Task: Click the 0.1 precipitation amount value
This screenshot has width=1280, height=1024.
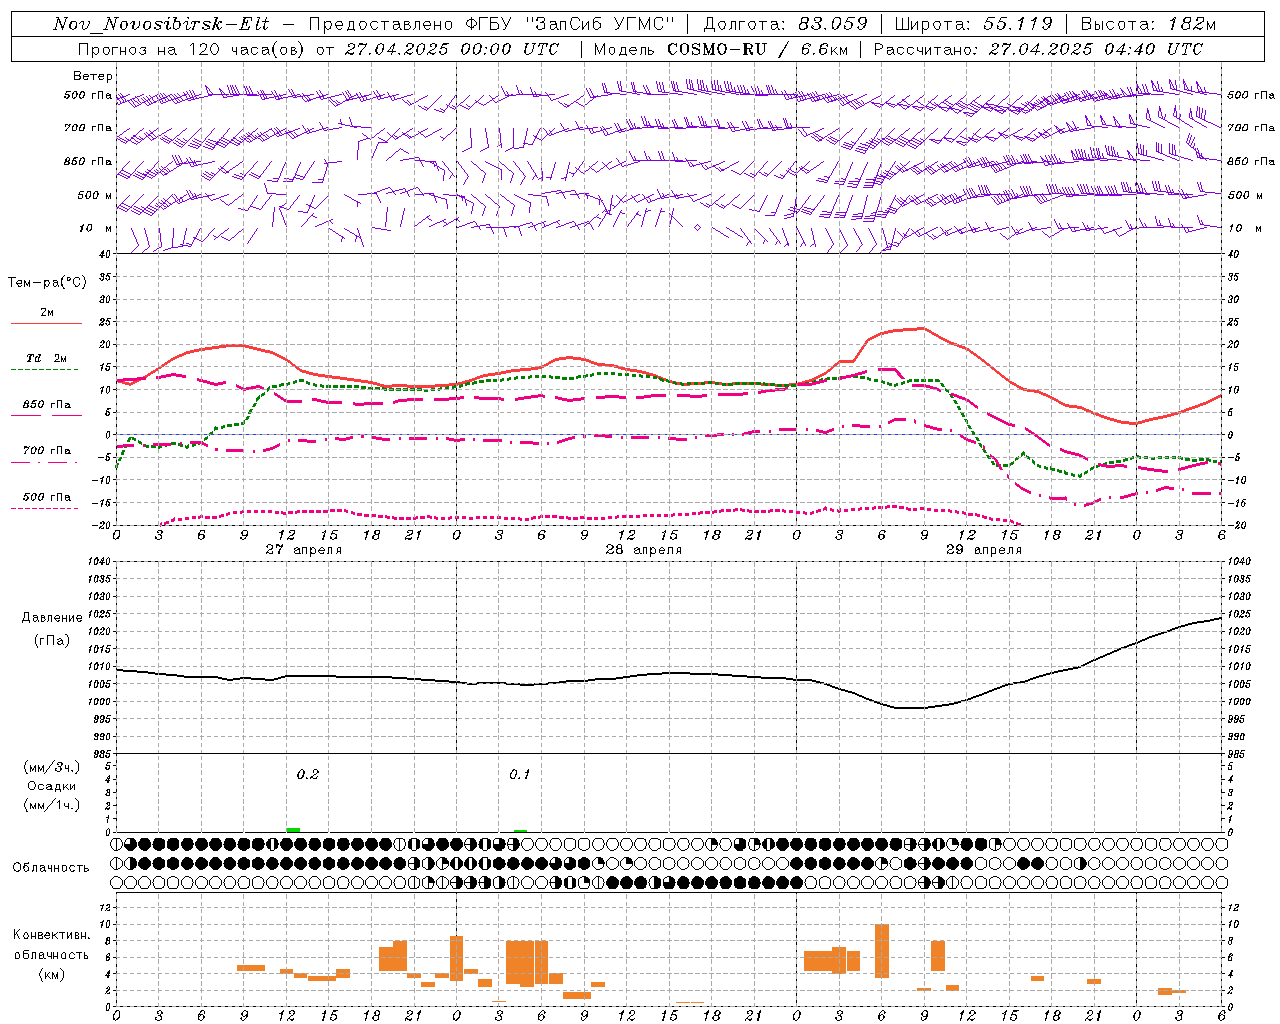Action: point(520,775)
